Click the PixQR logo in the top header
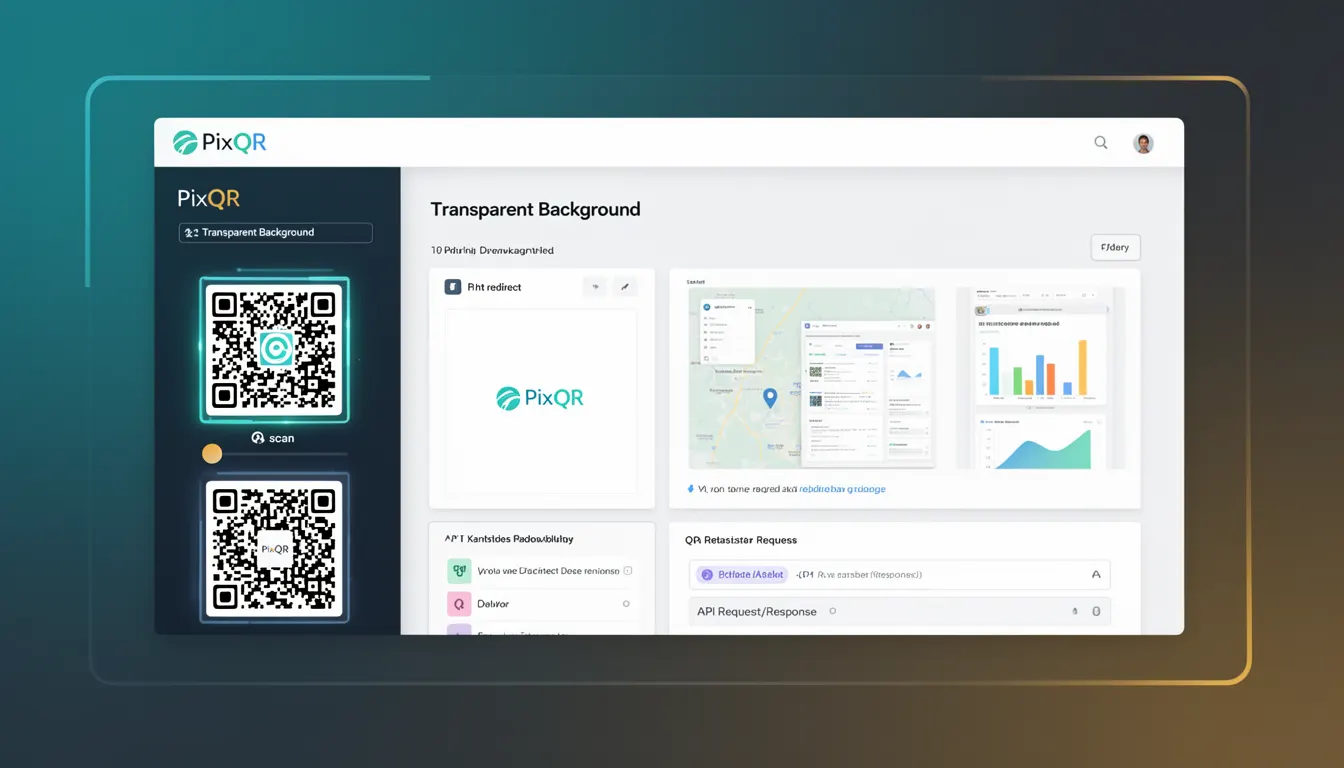 point(219,142)
